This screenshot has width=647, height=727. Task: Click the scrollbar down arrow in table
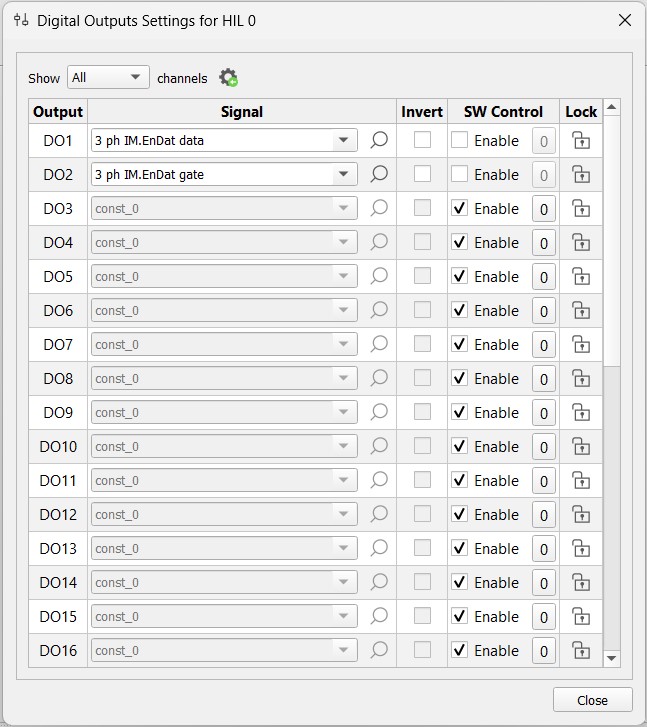[612, 658]
